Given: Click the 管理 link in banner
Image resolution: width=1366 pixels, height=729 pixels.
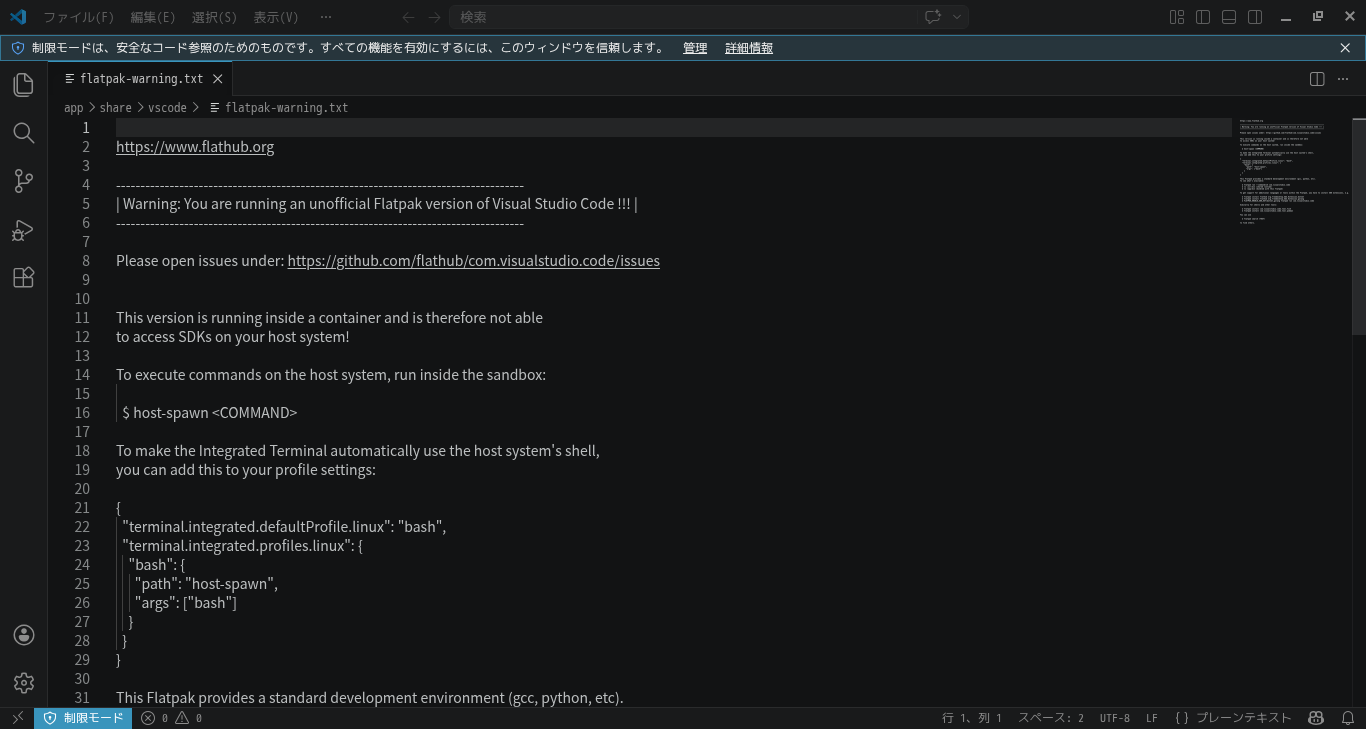Looking at the screenshot, I should (x=695, y=48).
